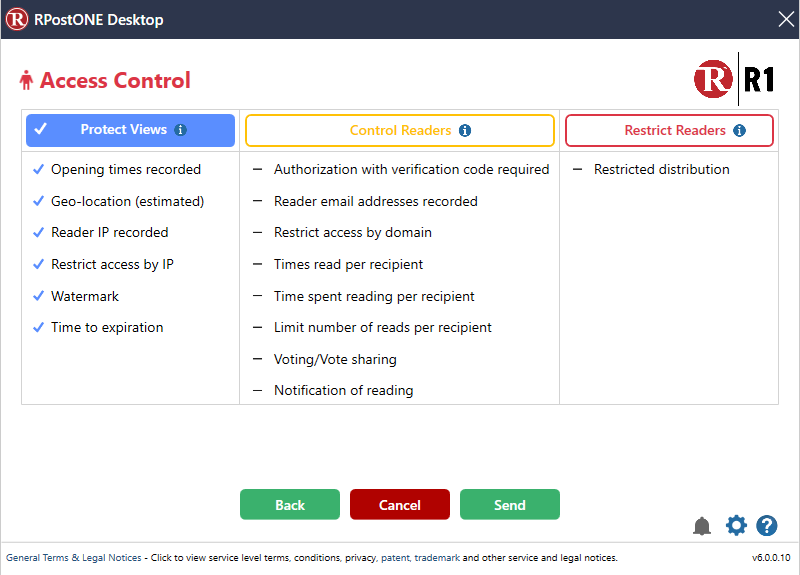Screen dimensions: 800x575
Task: Open settings with the gear icon
Action: coord(736,526)
